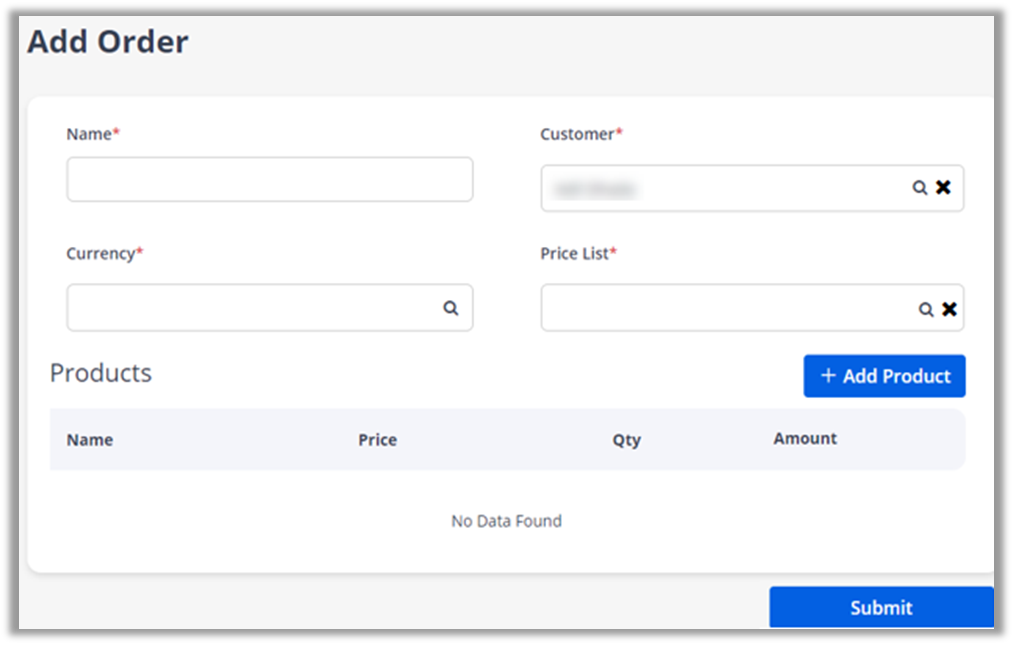Click the Qty column header
1014x645 pixels.
point(626,440)
